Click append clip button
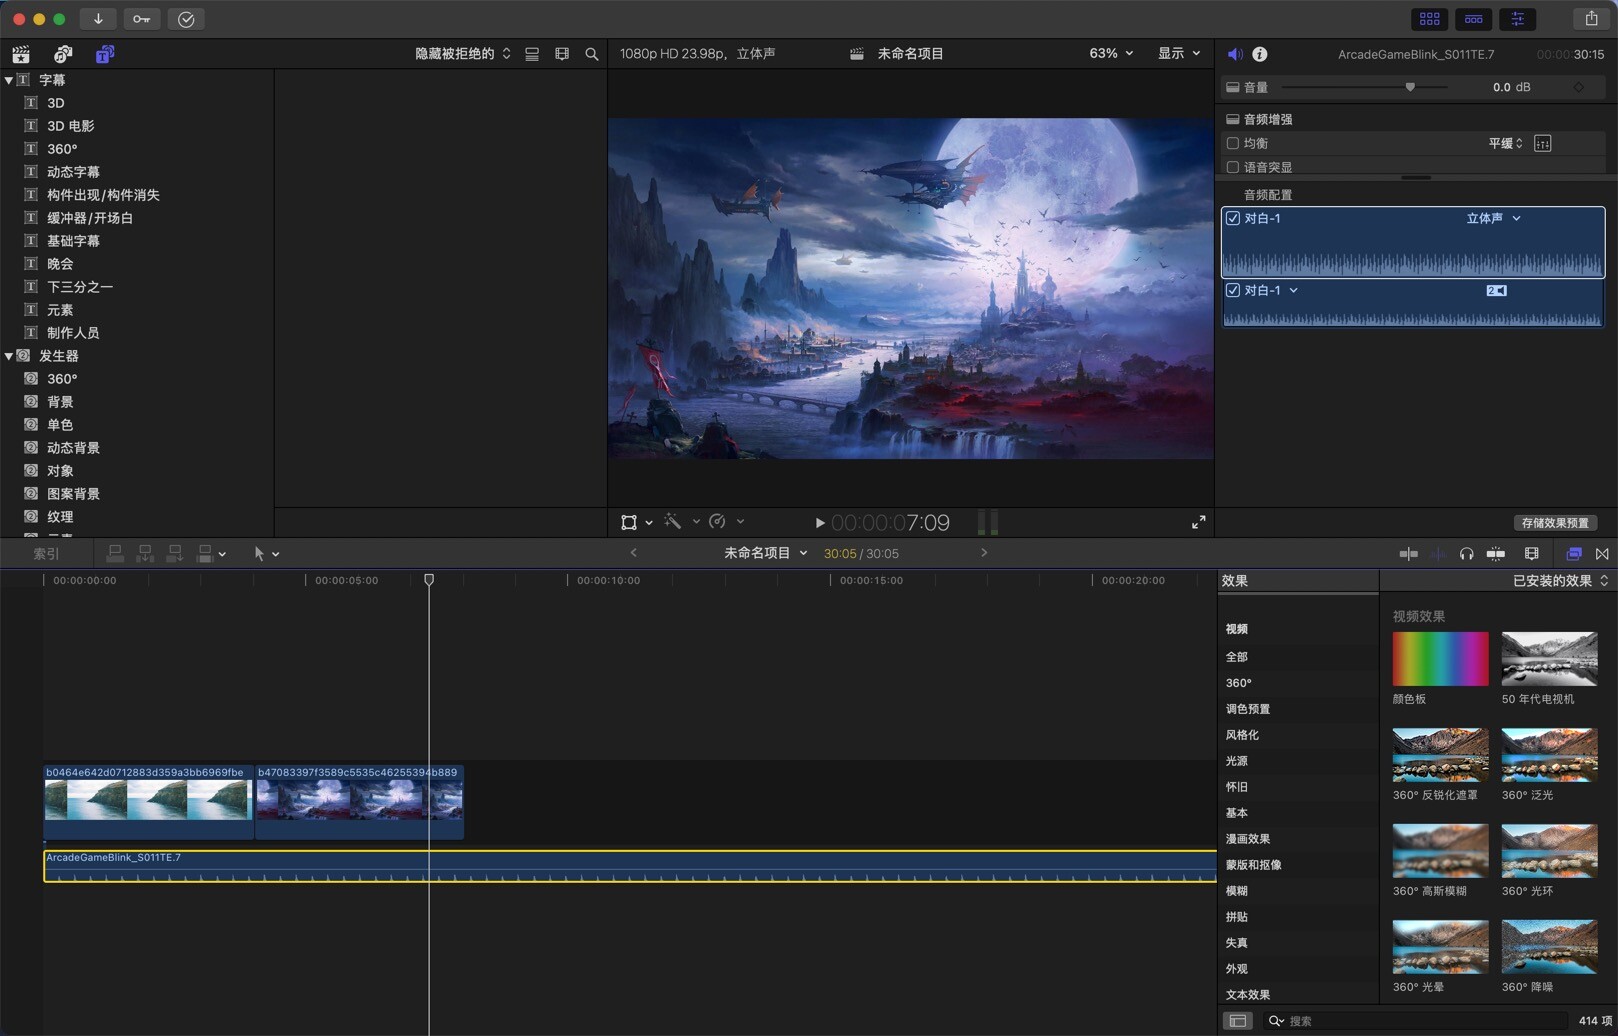Screen dimensions: 1618x1036 [175, 553]
